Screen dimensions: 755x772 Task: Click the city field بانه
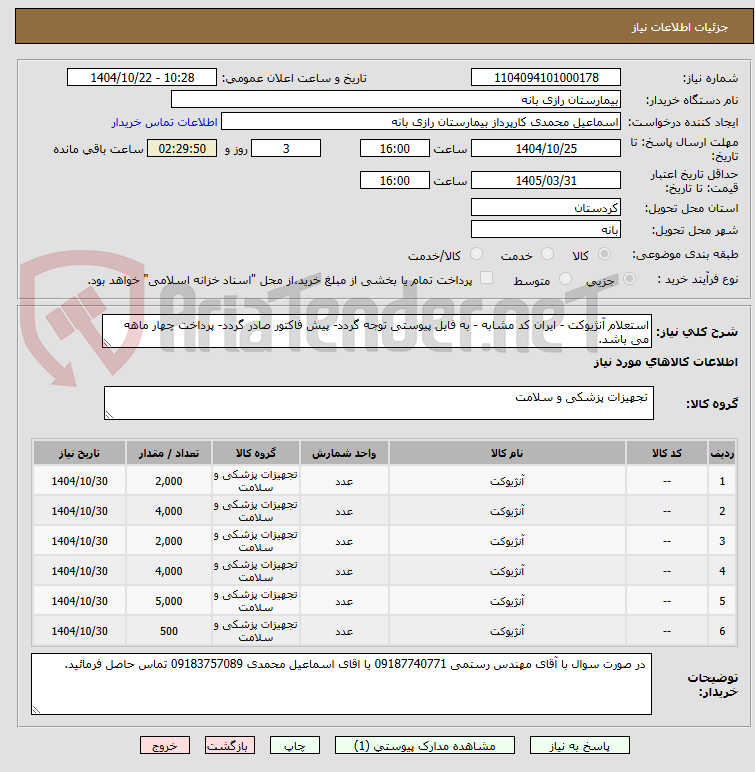pos(546,229)
